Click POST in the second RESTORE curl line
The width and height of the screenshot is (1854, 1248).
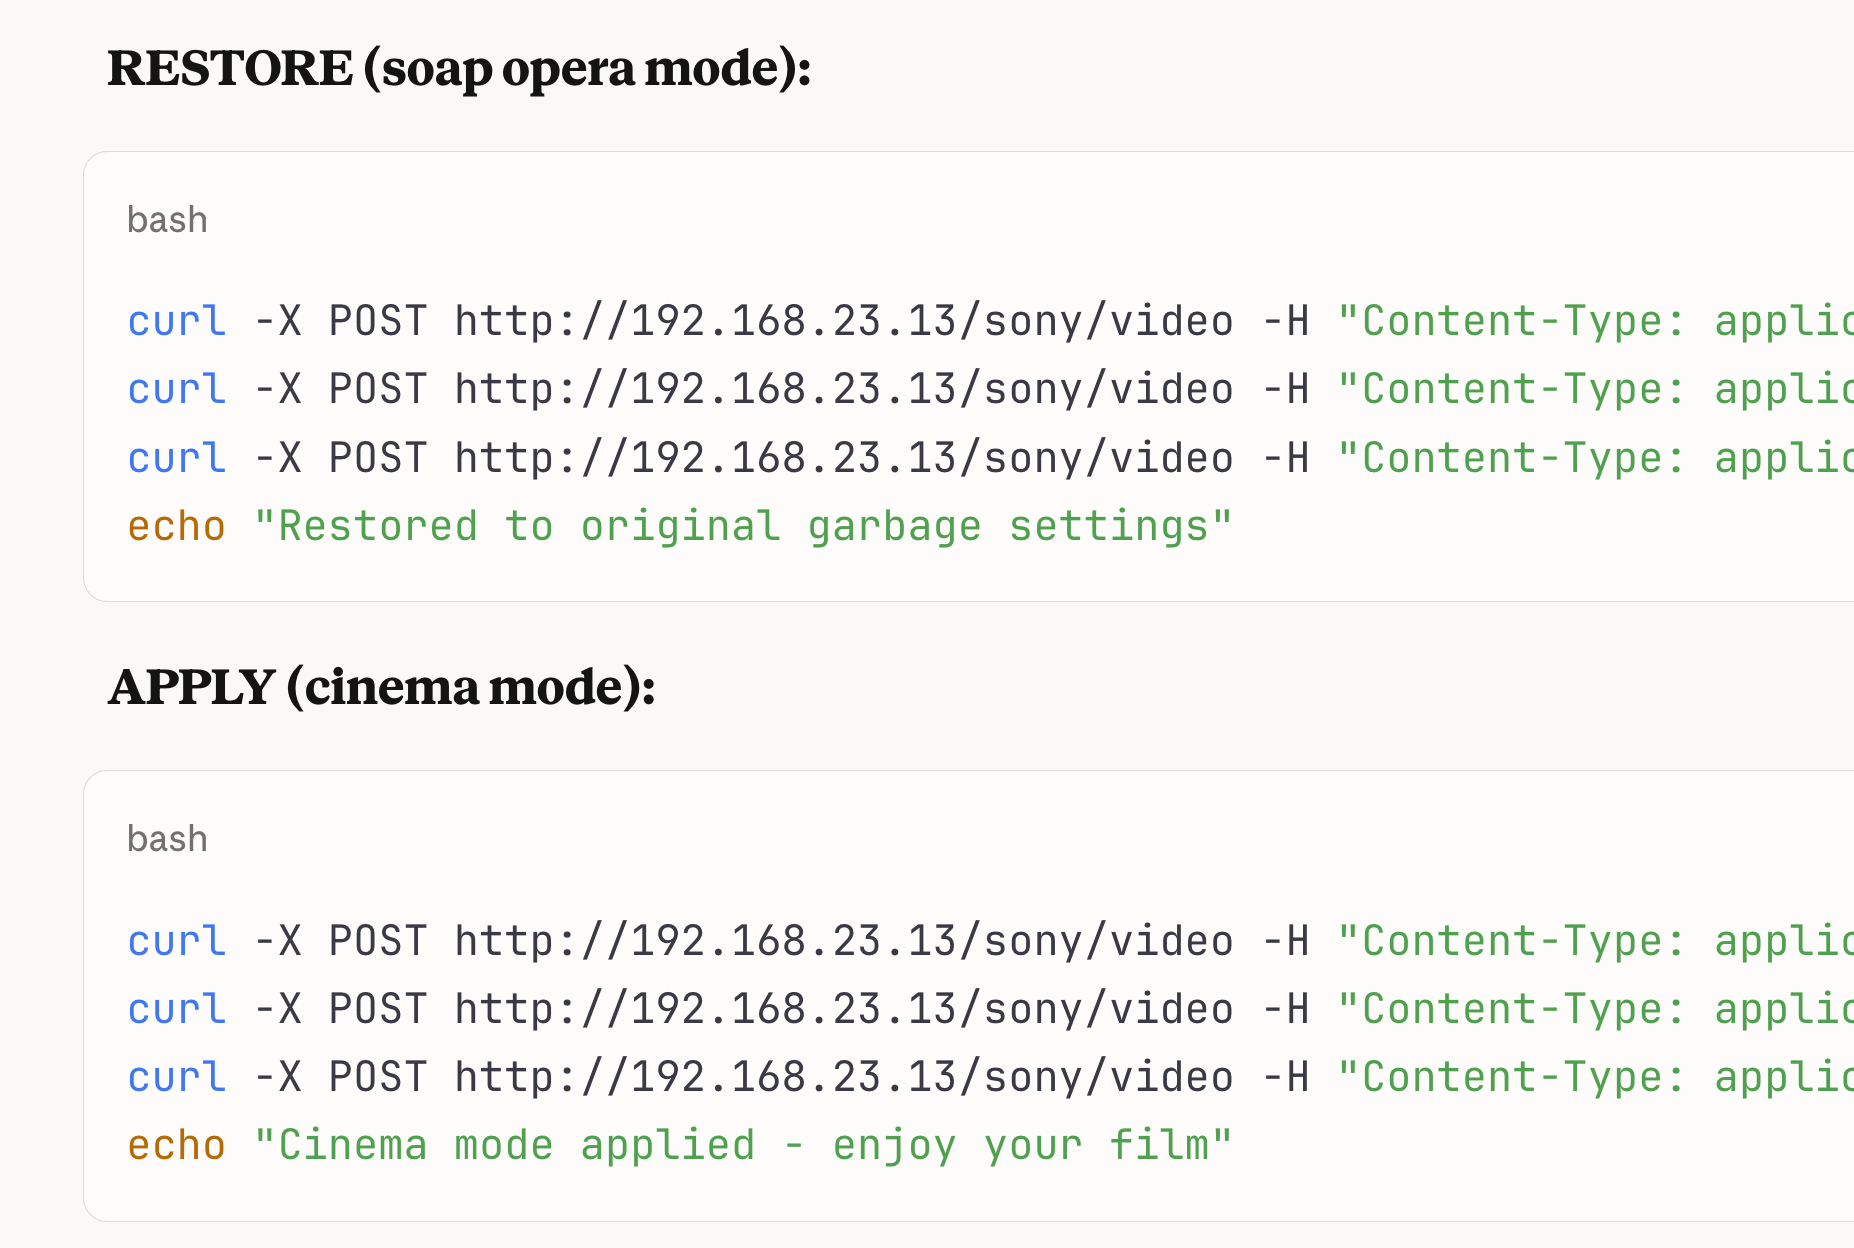378,390
